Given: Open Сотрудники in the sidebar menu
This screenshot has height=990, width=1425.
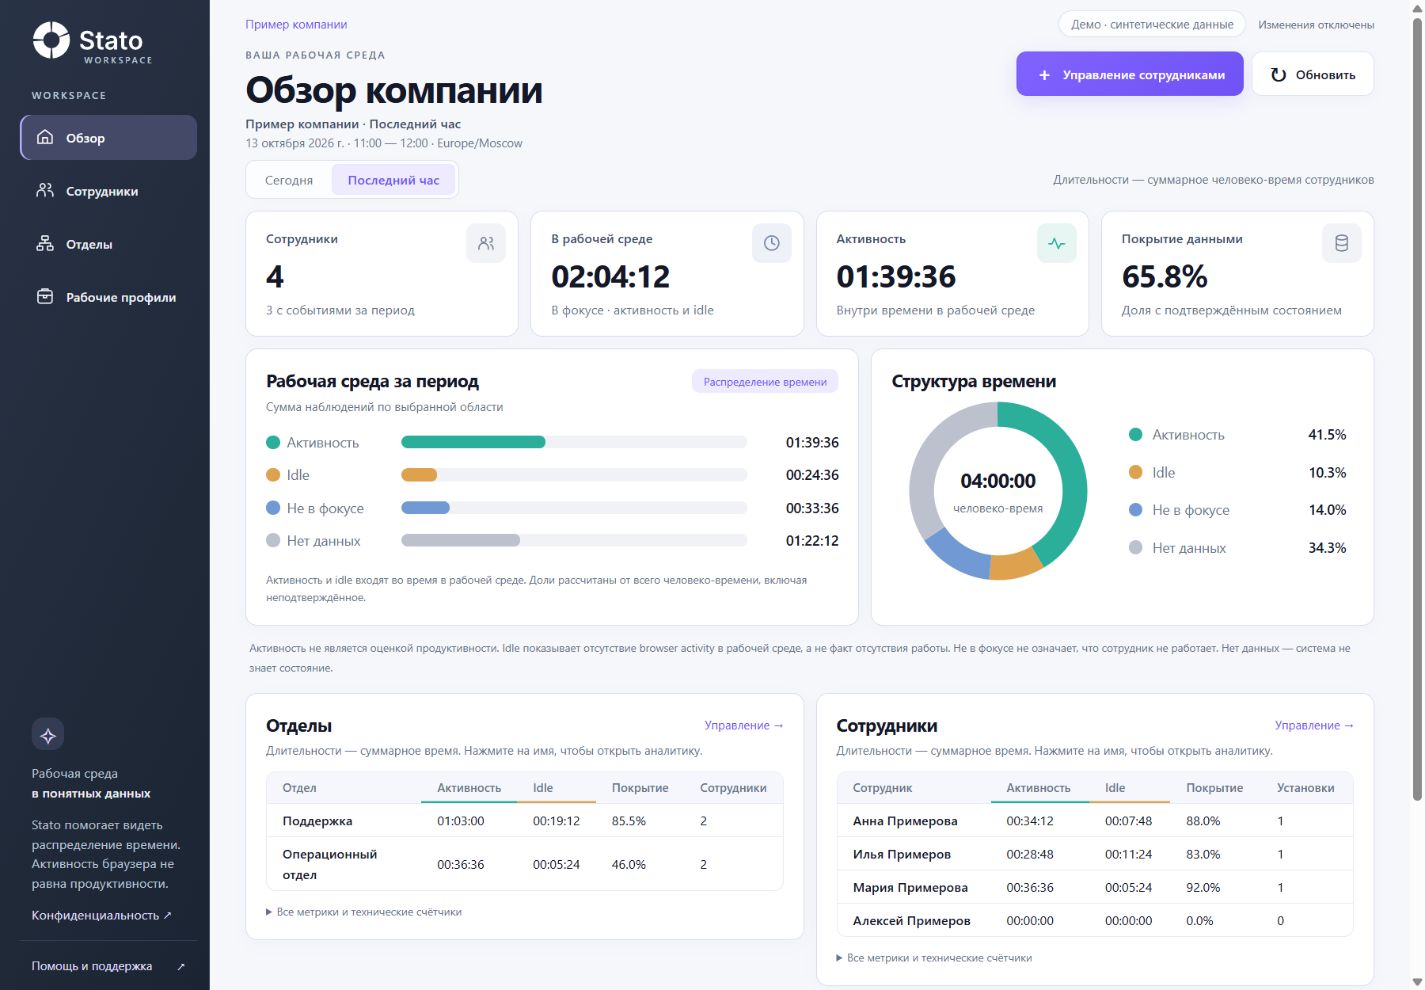Looking at the screenshot, I should [x=108, y=191].
